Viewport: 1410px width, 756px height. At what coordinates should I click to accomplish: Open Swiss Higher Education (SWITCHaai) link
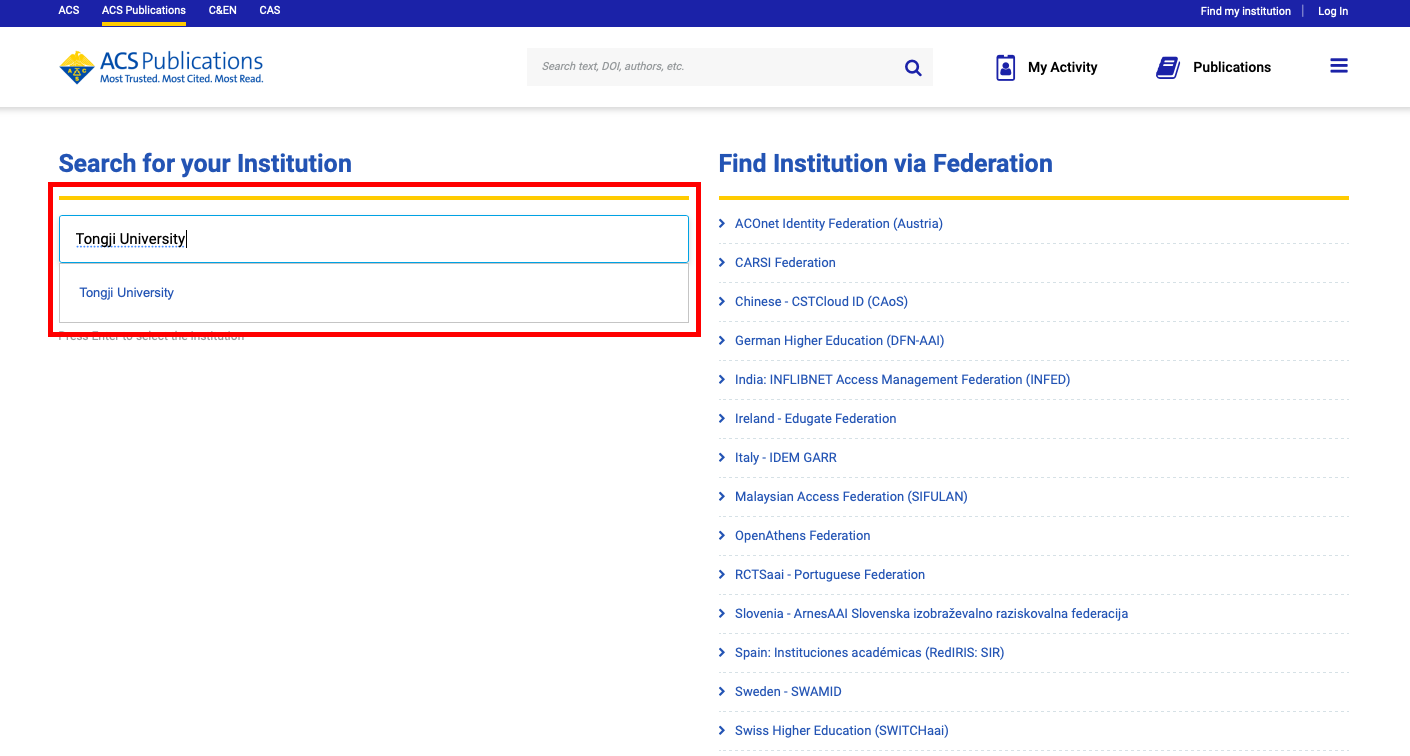click(842, 730)
